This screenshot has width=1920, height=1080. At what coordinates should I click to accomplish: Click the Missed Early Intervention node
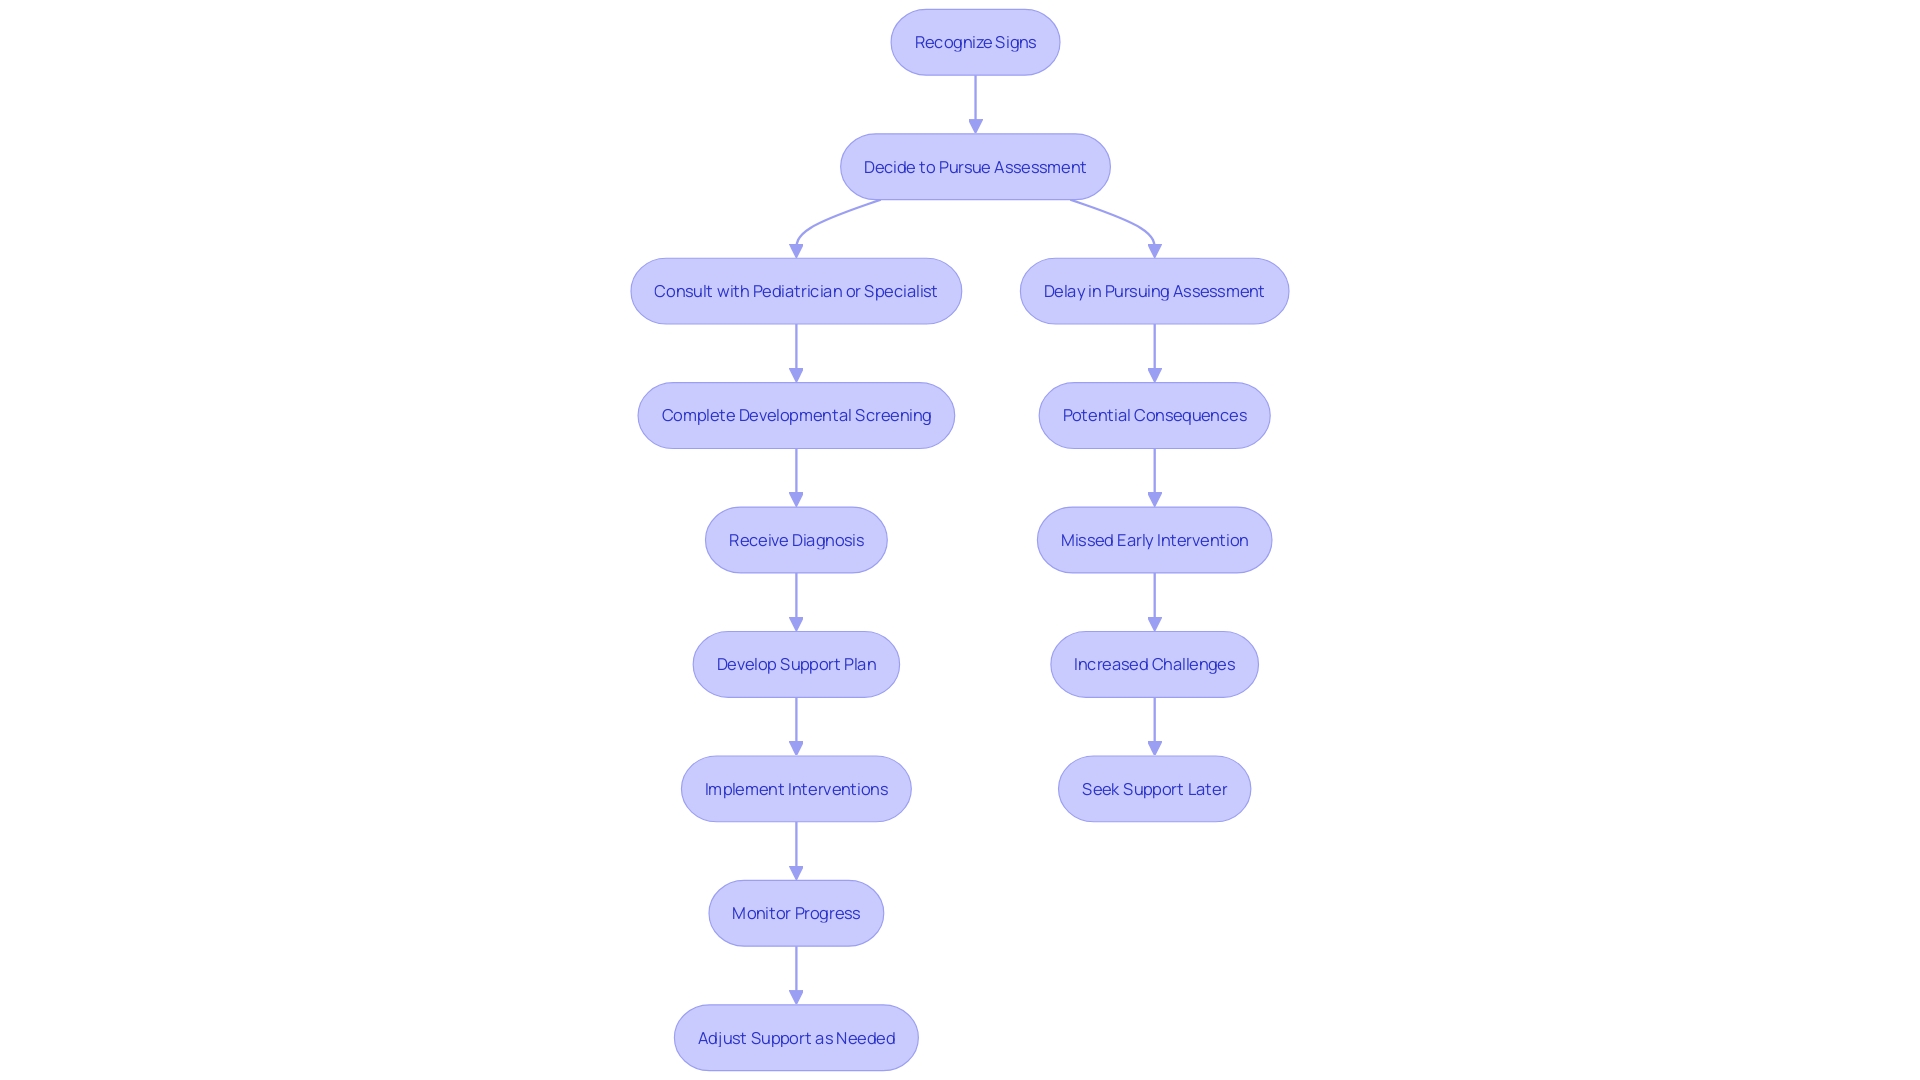click(1154, 539)
